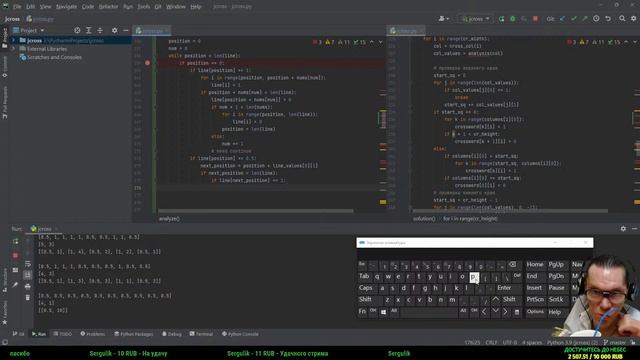The image size is (640, 360).
Task: Click Git Update Project arrow icon
Action: 562,19
